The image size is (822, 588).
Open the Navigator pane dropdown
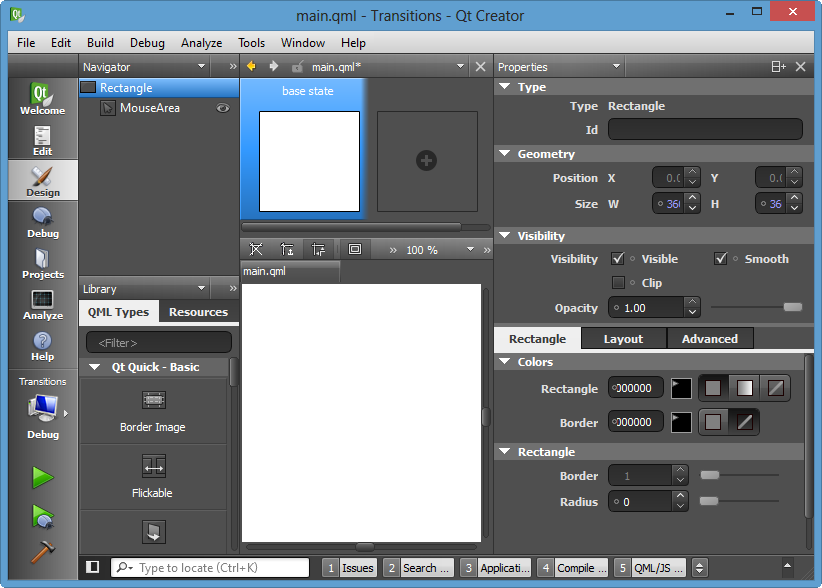pos(201,67)
